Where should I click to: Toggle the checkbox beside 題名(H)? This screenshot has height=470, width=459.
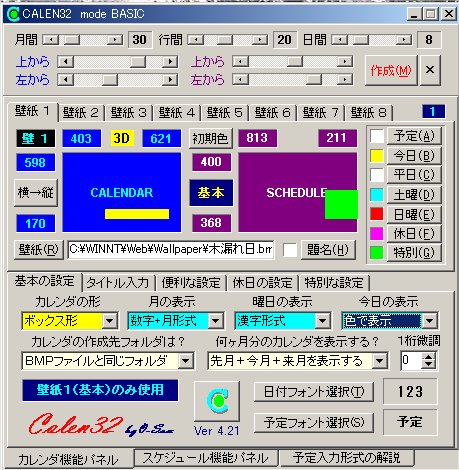point(290,250)
